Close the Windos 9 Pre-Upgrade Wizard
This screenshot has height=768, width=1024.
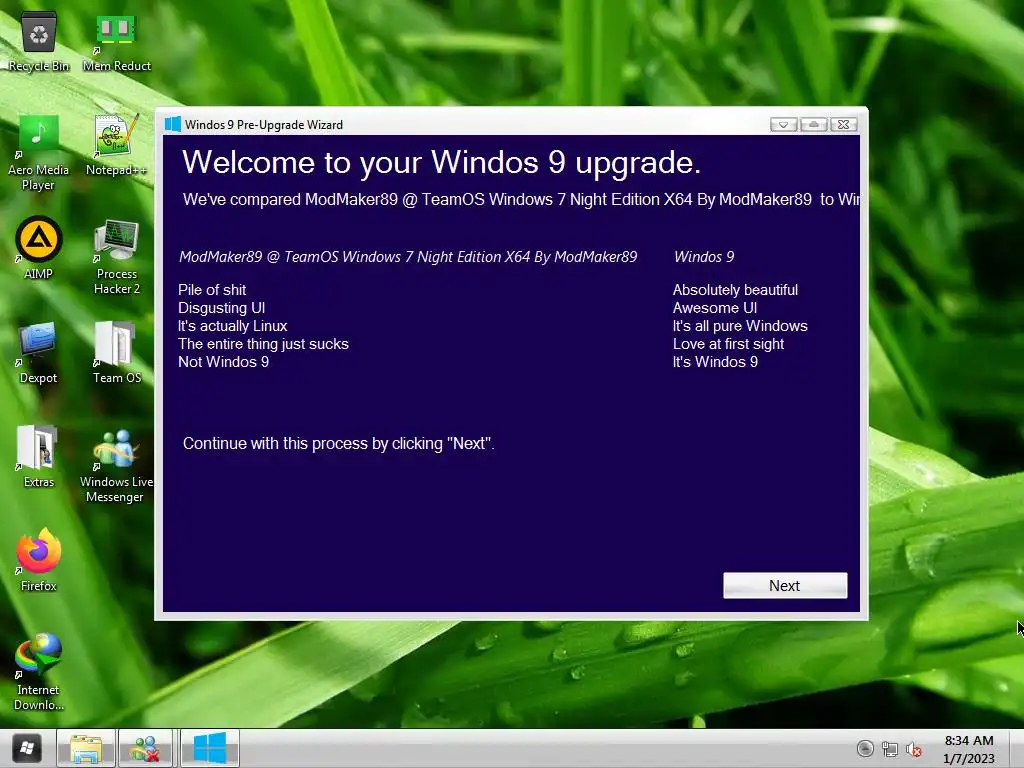[844, 124]
